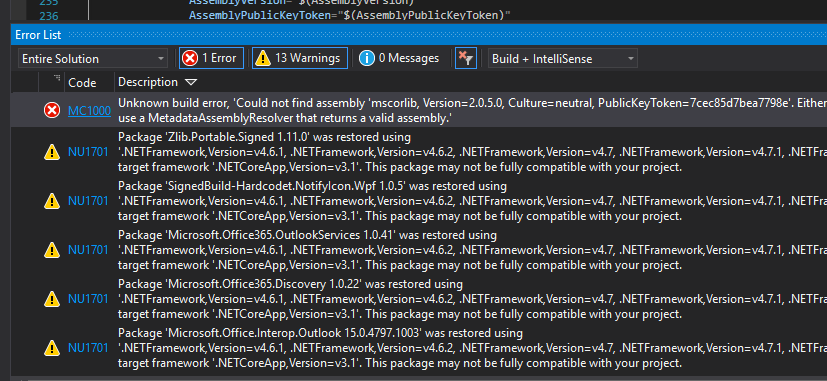Screen dimensions: 827x381
Task: Click the Code column header
Action: click(82, 82)
